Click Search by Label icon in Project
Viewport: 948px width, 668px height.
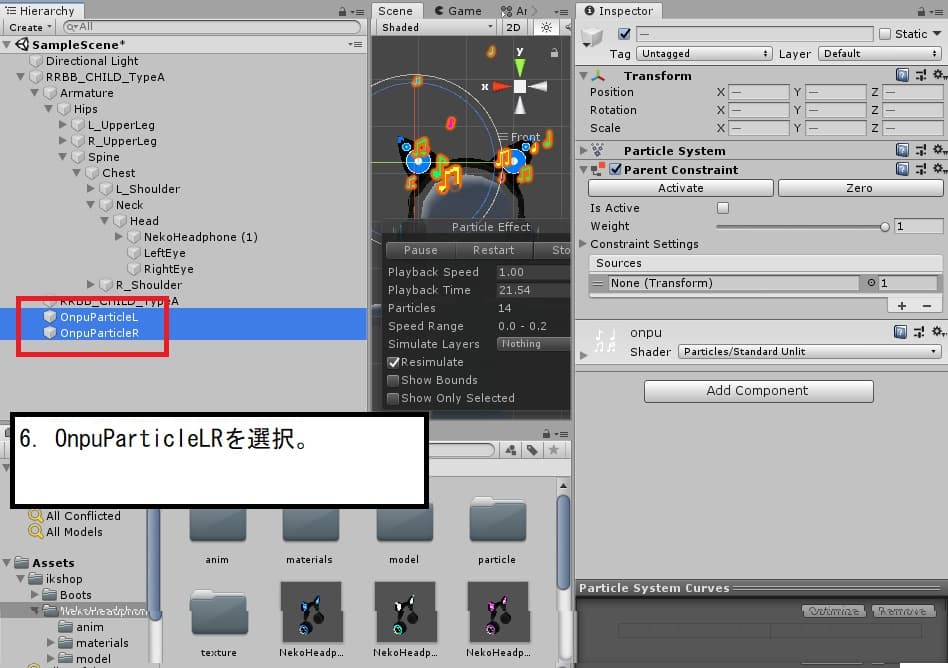click(532, 450)
